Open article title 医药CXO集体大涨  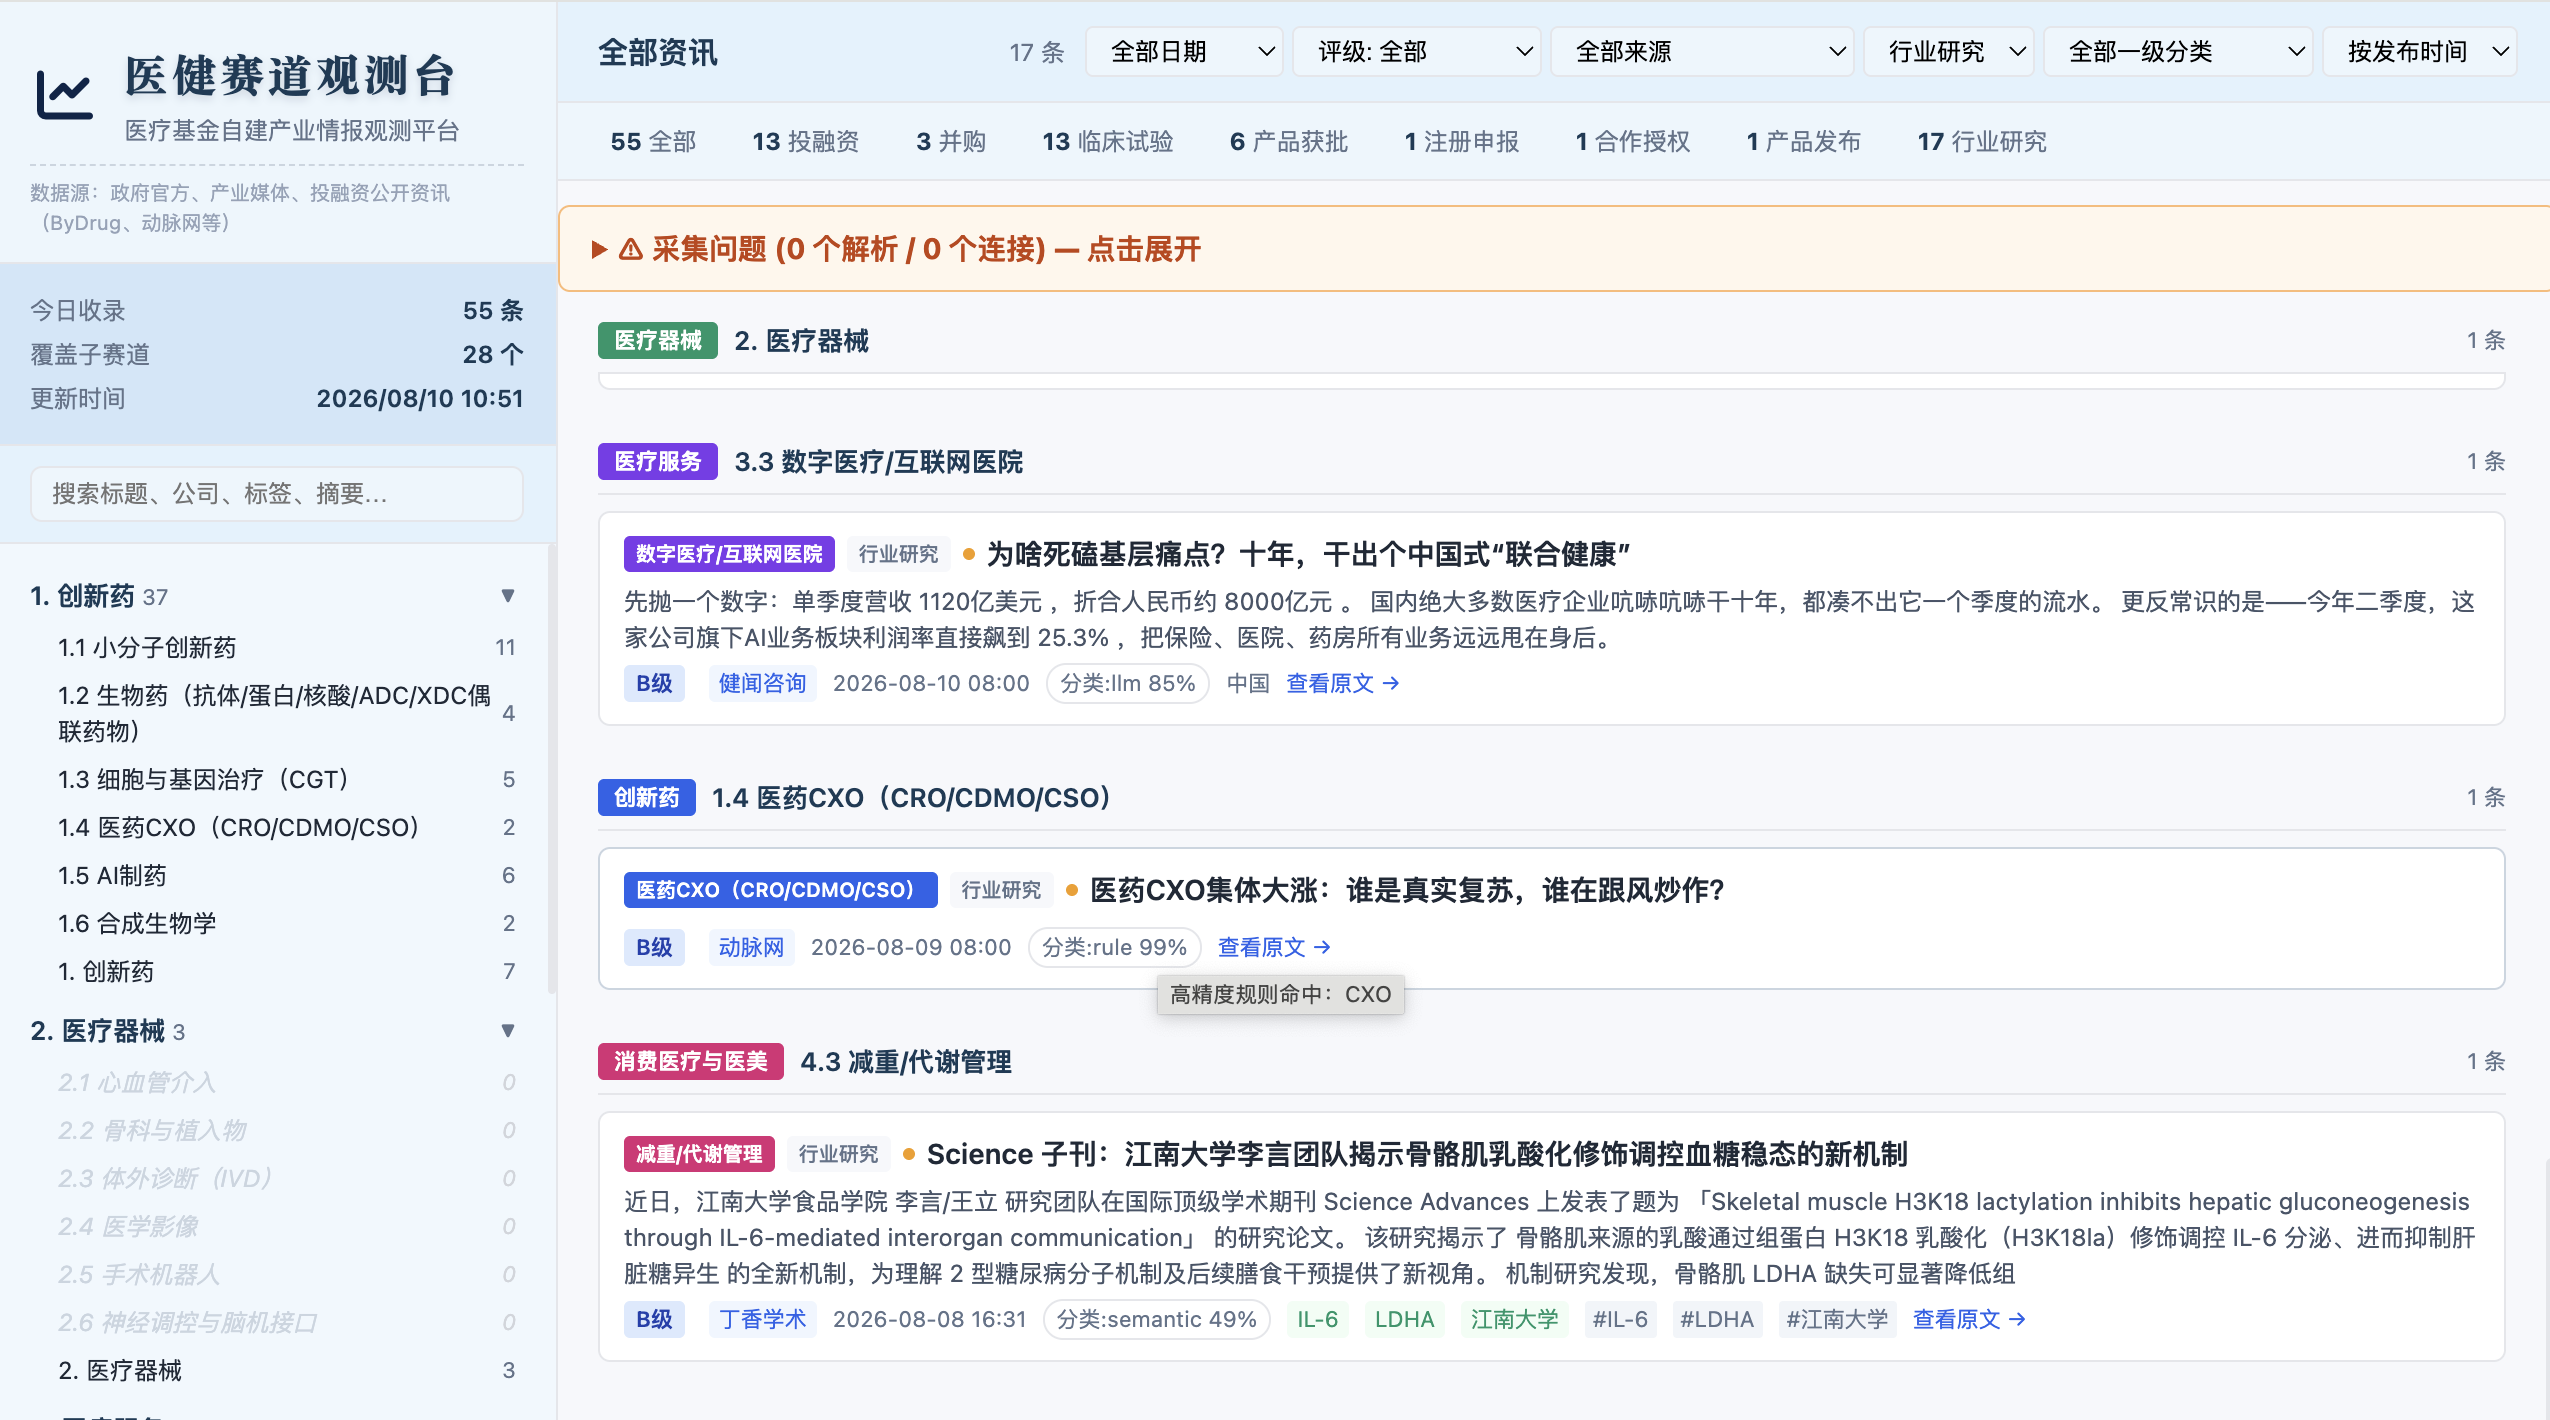[1407, 891]
